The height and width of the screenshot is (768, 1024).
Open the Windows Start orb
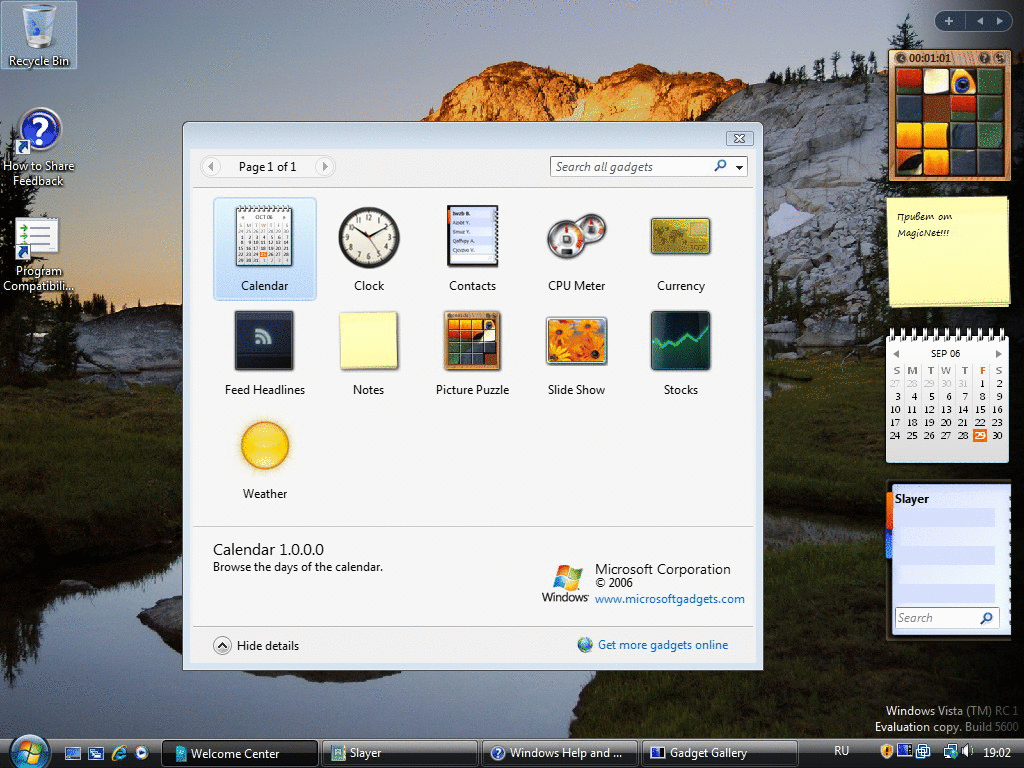pyautogui.click(x=29, y=751)
